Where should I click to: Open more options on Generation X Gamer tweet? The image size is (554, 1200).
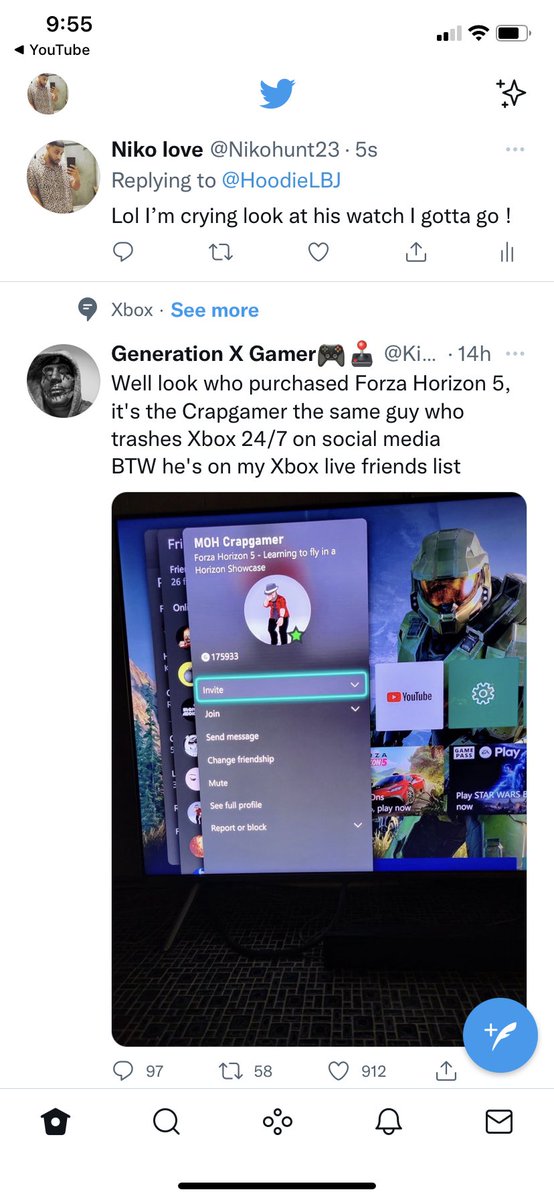point(515,354)
